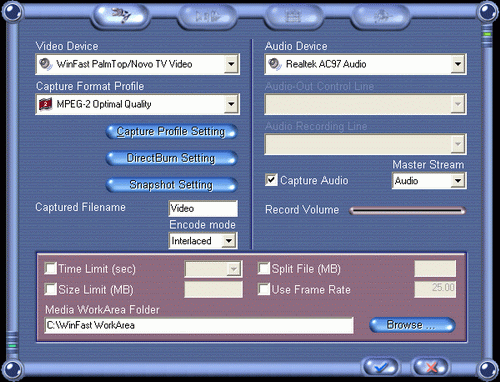
Task: Select the capture settings tab icon
Action: [x=121, y=15]
